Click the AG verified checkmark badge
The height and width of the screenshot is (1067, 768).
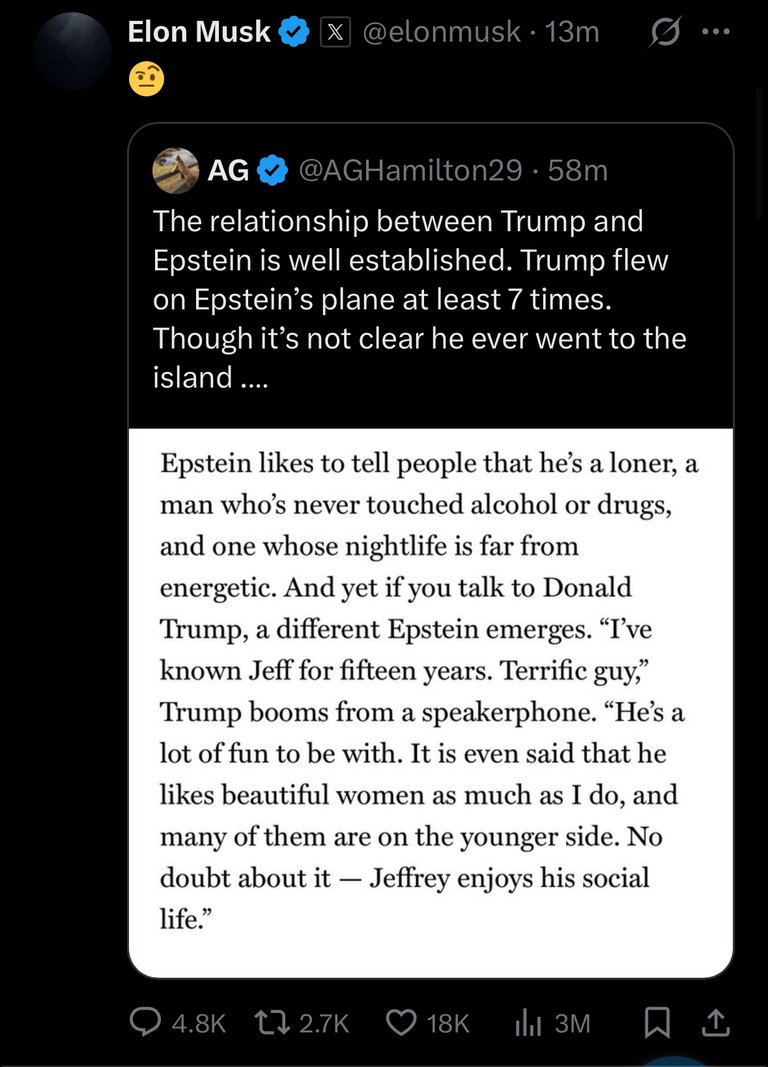(272, 170)
